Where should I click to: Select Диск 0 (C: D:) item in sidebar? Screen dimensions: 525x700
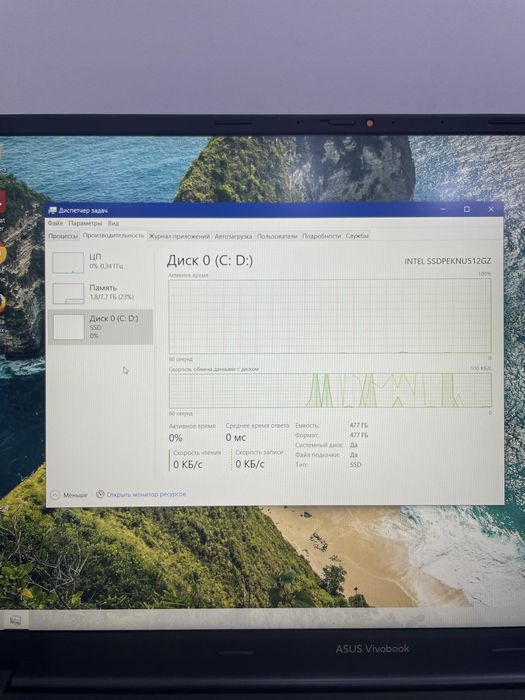tap(100, 327)
